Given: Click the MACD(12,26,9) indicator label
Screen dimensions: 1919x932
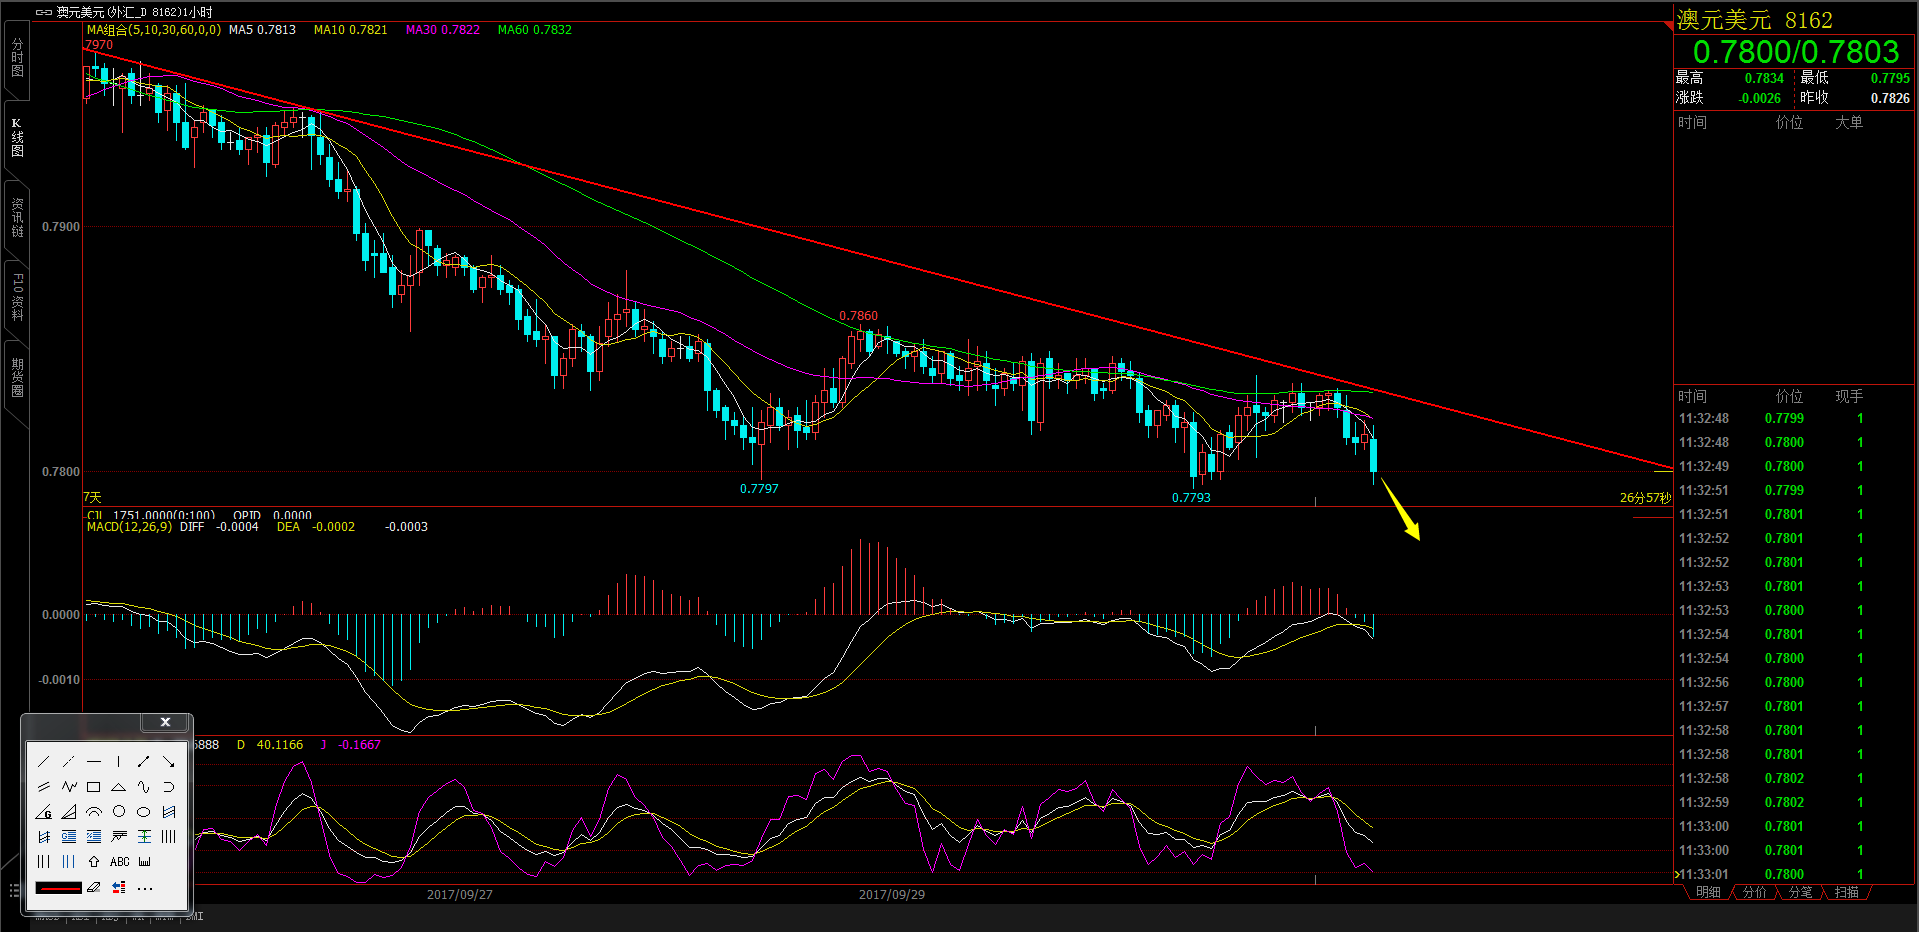Looking at the screenshot, I should (x=129, y=527).
